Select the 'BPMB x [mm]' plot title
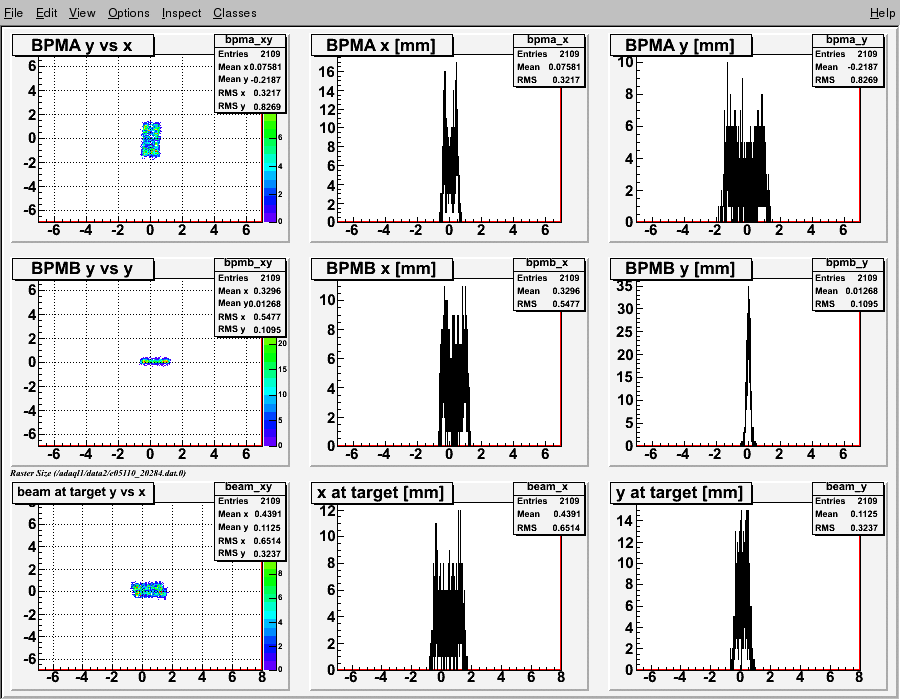Image resolution: width=900 pixels, height=700 pixels. click(x=382, y=269)
